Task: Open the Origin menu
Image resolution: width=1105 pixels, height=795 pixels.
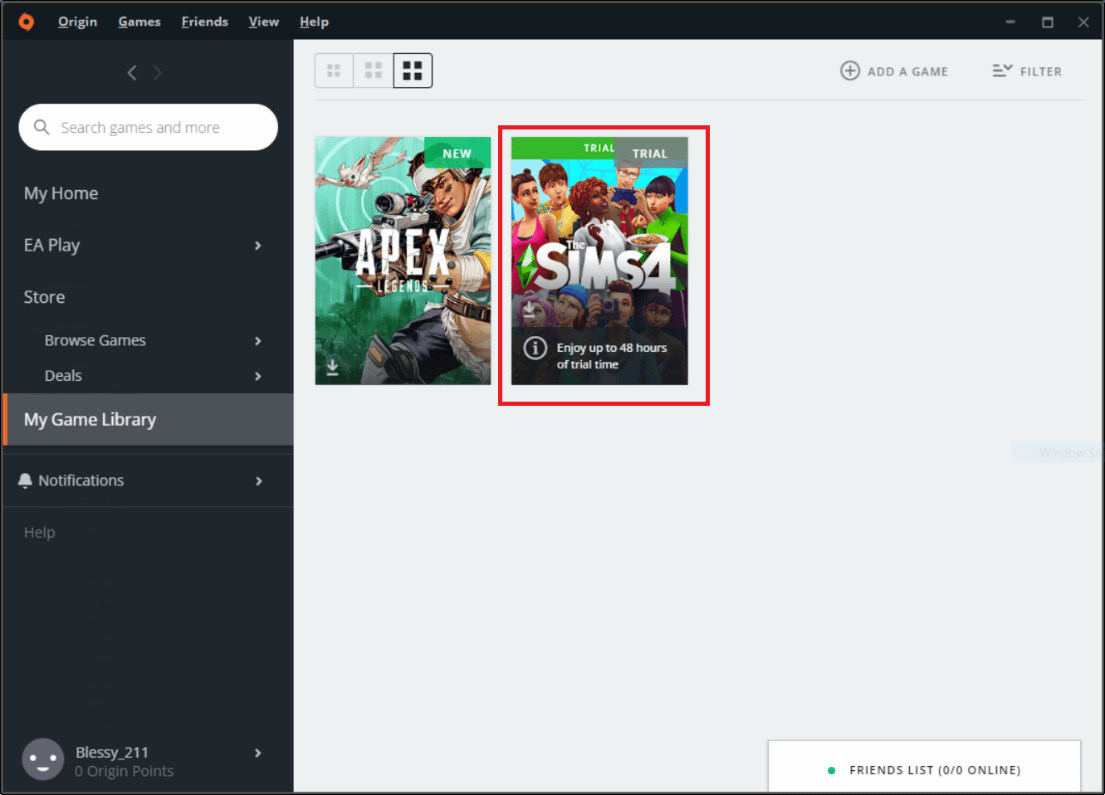Action: (x=78, y=22)
